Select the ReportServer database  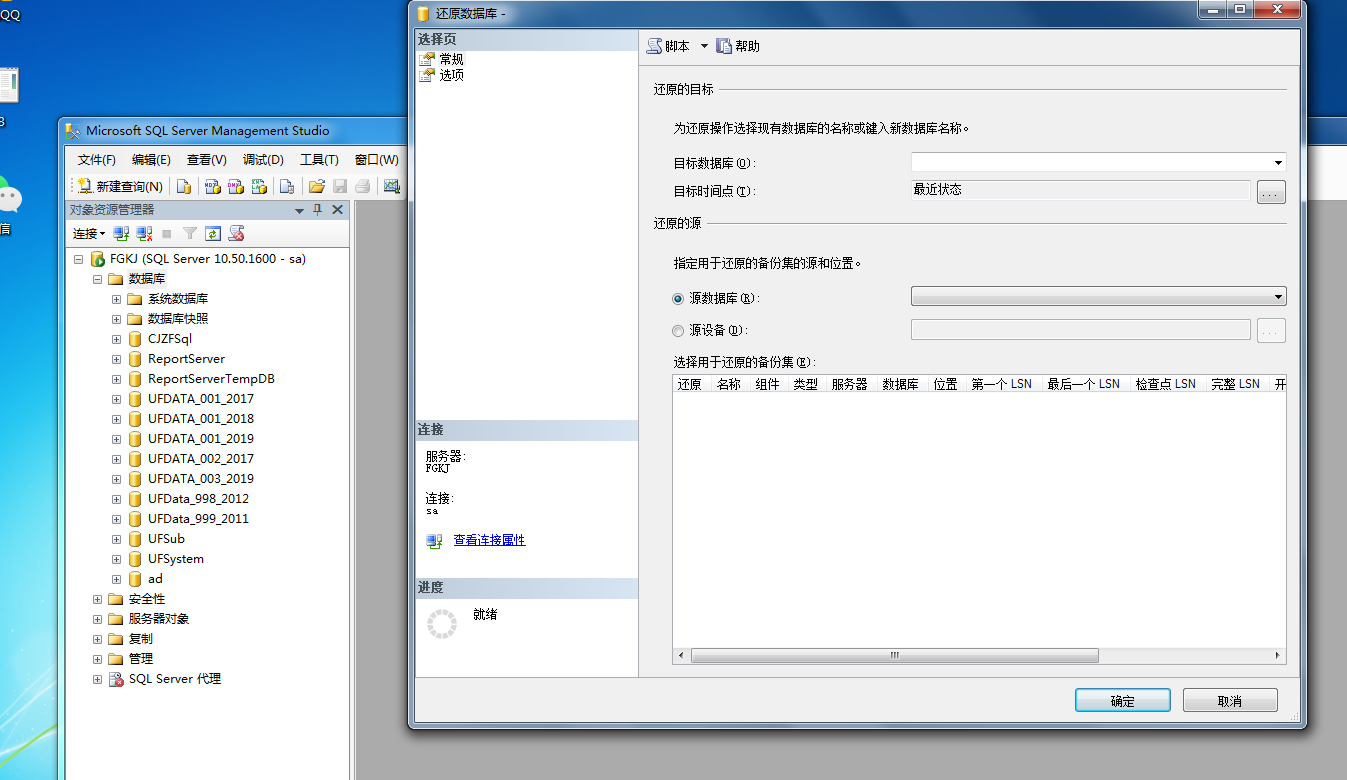pos(186,359)
